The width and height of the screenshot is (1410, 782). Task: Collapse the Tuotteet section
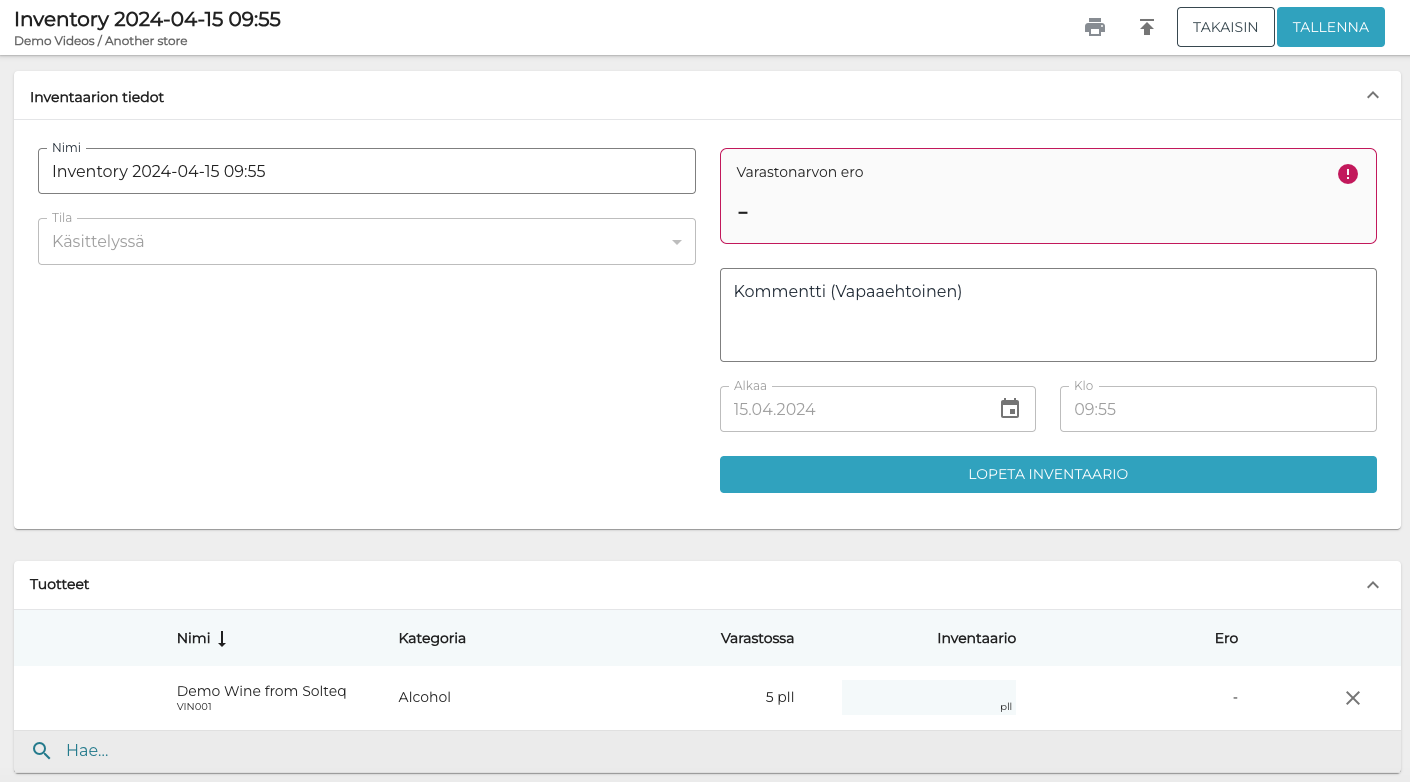click(1373, 585)
